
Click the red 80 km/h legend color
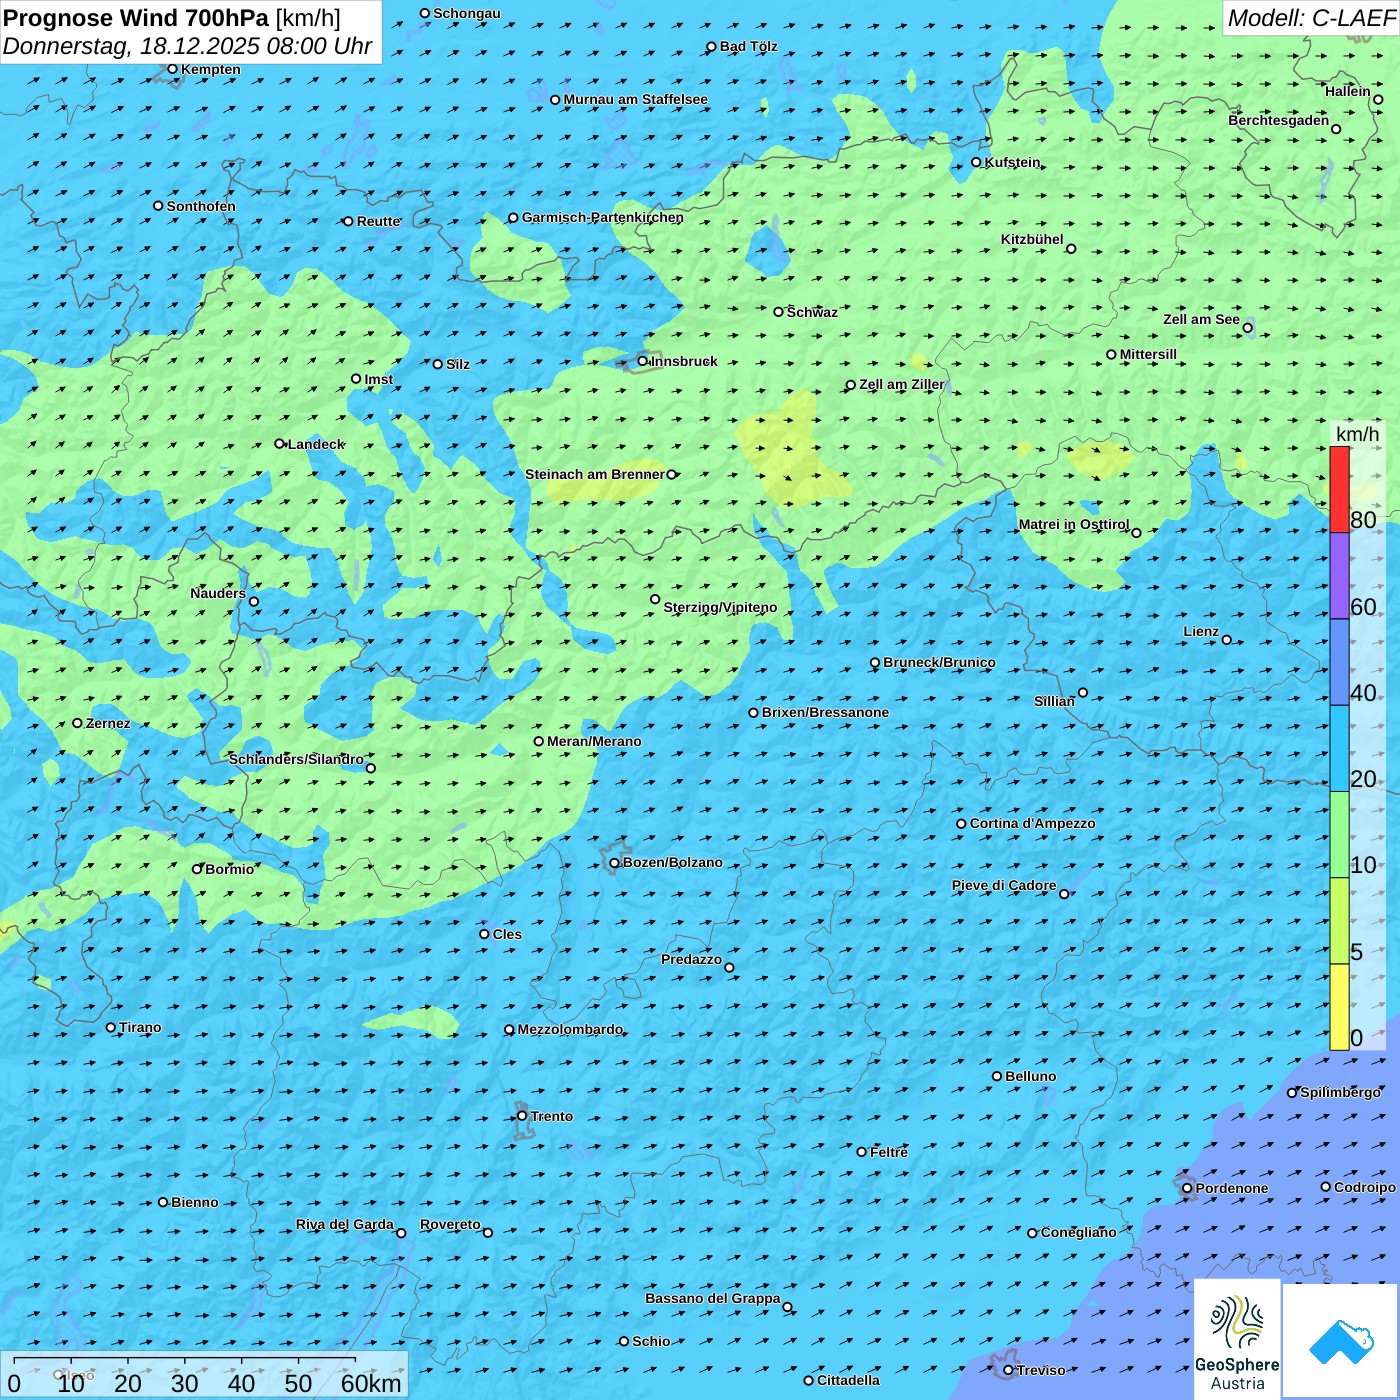coord(1339,489)
